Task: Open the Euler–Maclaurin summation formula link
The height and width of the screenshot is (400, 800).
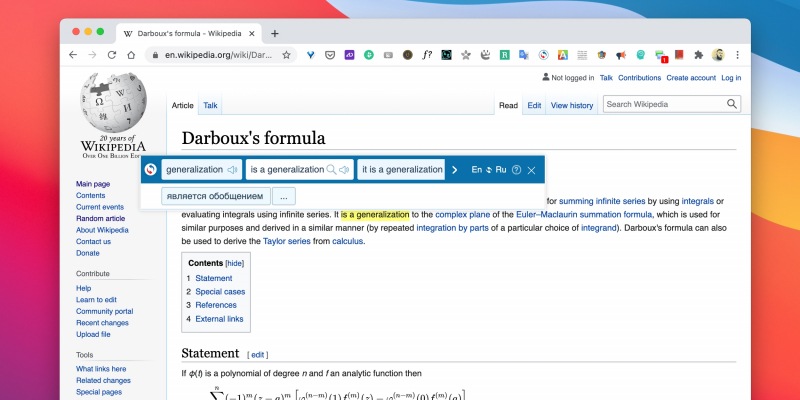Action: pyautogui.click(x=584, y=214)
